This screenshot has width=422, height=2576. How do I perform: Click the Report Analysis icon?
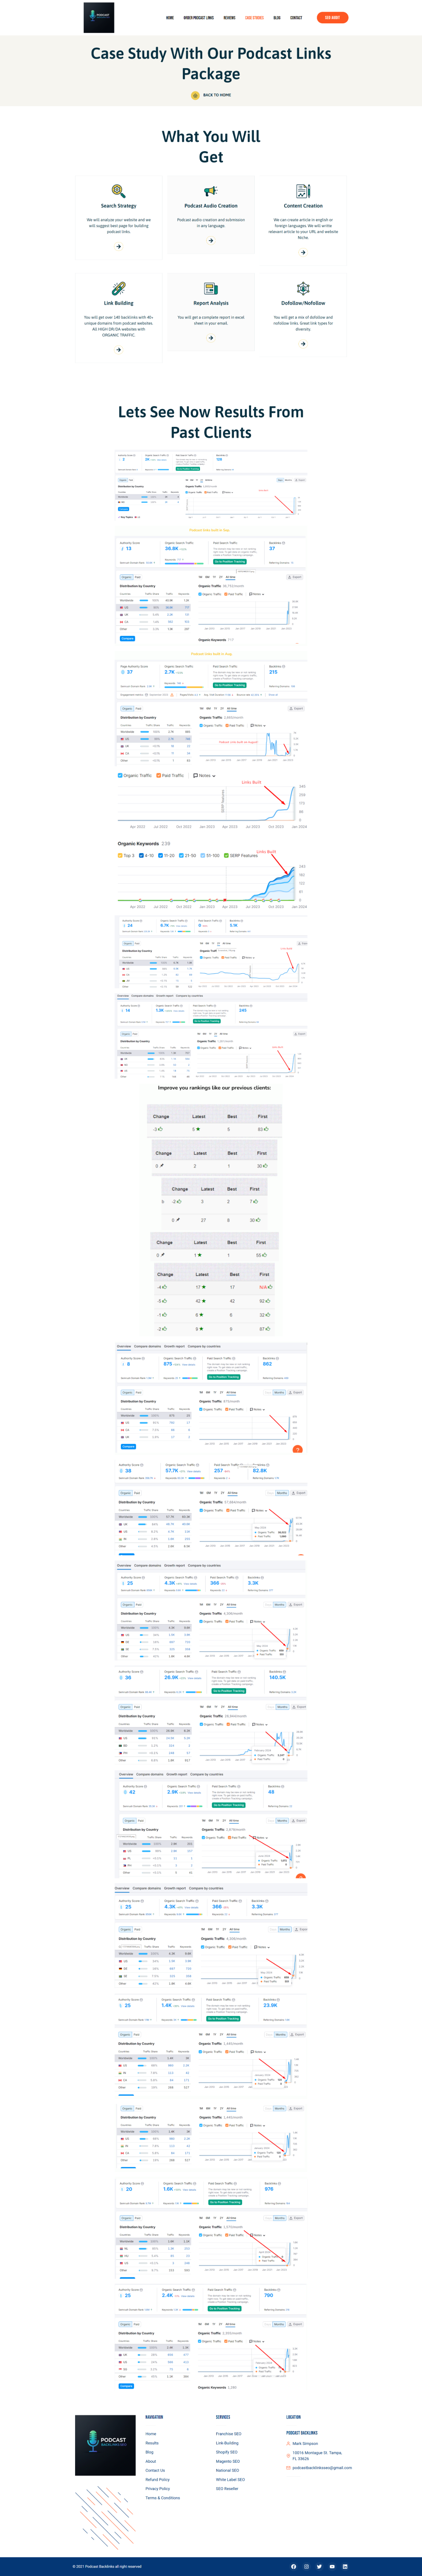[211, 288]
